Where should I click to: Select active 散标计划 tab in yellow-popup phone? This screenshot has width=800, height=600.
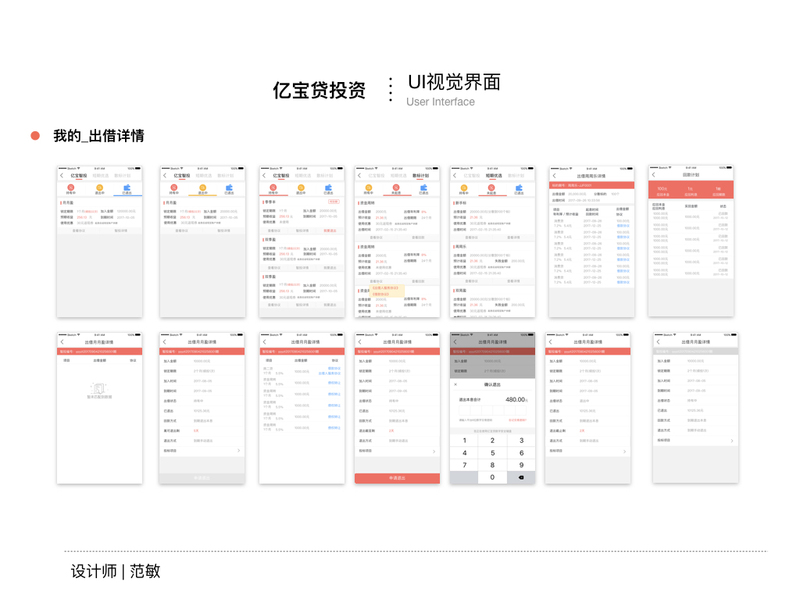[x=420, y=176]
